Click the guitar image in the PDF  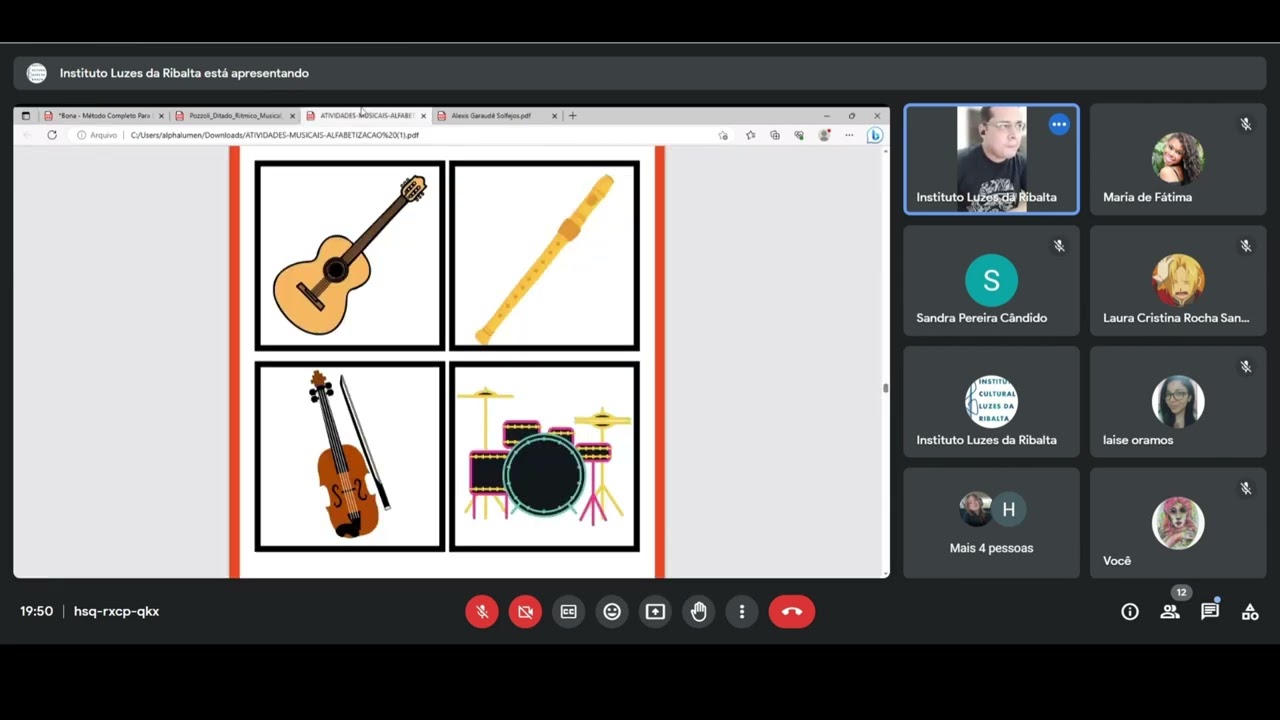click(350, 255)
